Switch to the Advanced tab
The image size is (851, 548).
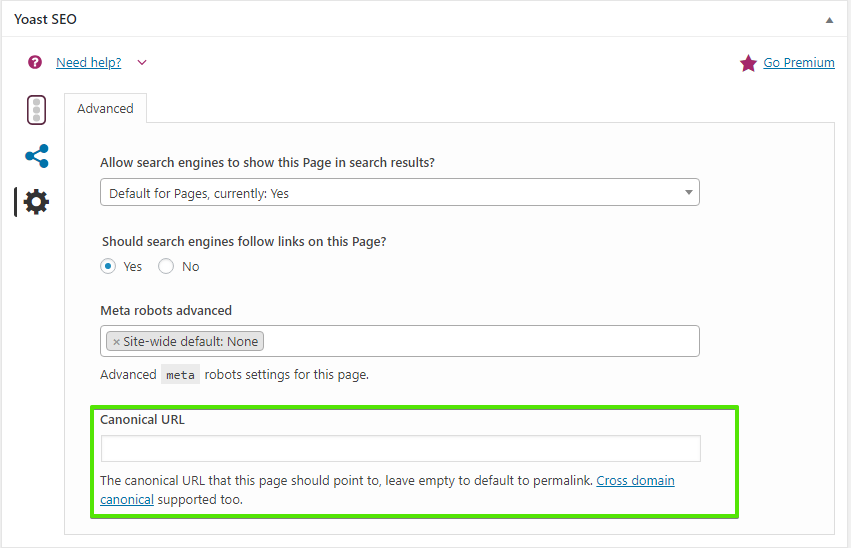(x=105, y=109)
